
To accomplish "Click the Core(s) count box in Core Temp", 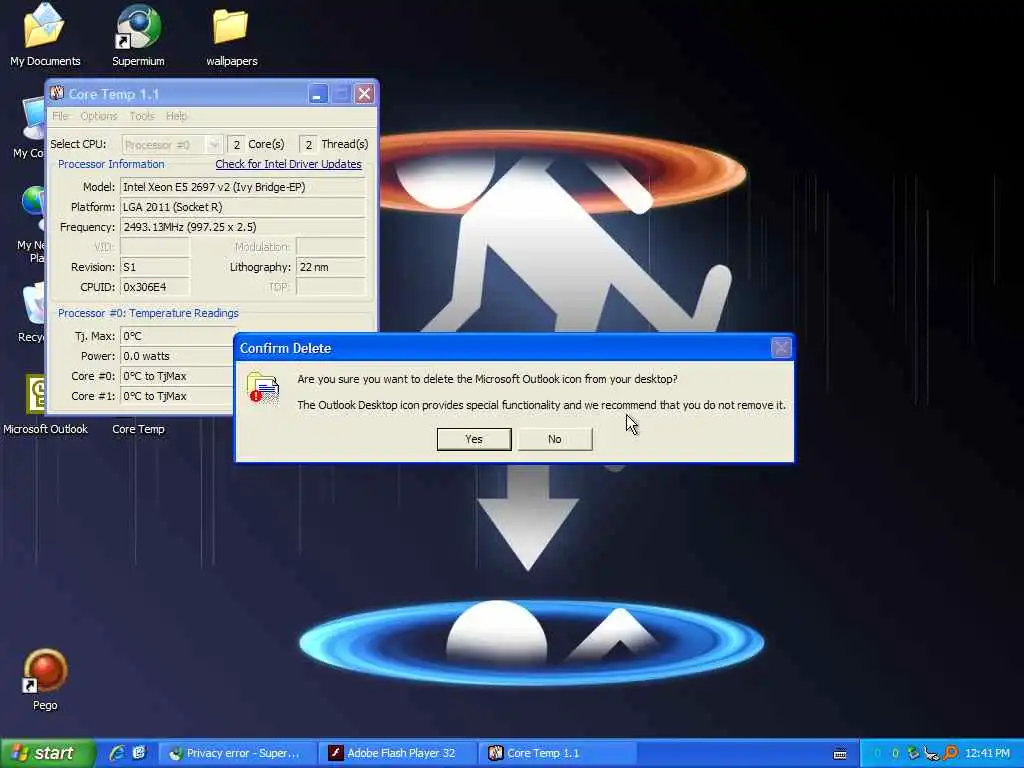I will tap(236, 144).
